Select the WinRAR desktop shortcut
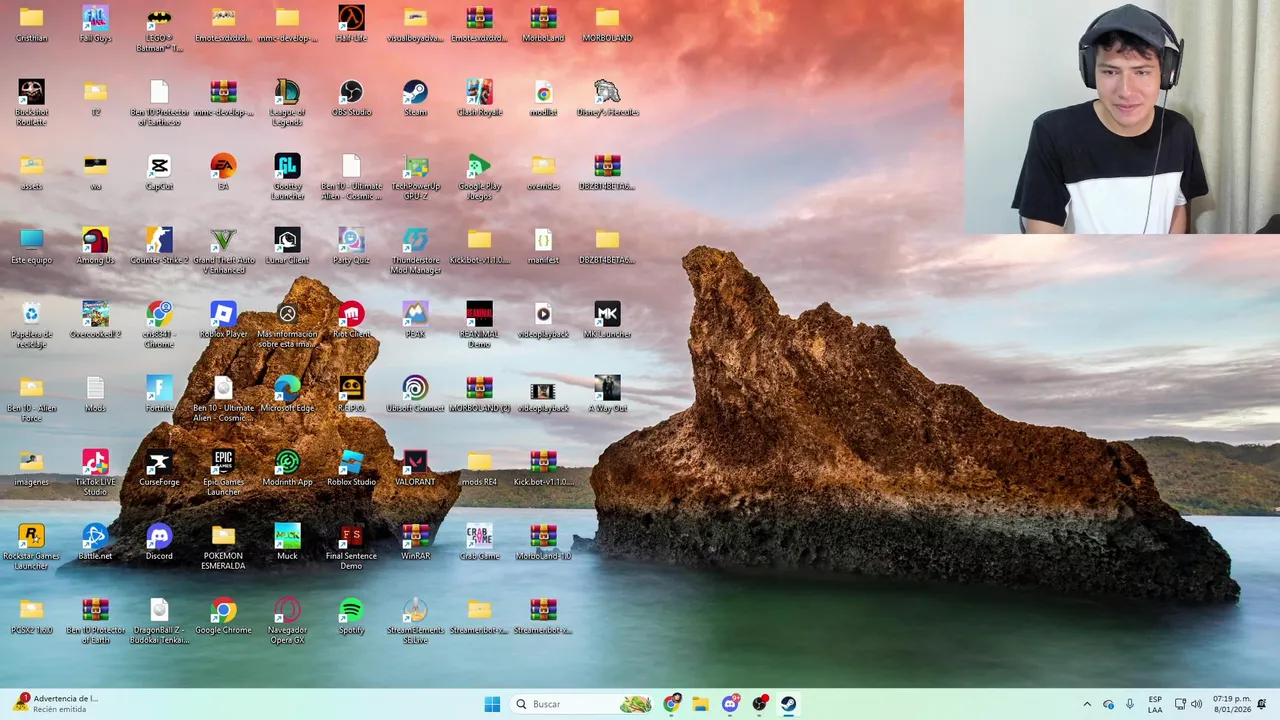This screenshot has height=720, width=1280. pos(415,543)
